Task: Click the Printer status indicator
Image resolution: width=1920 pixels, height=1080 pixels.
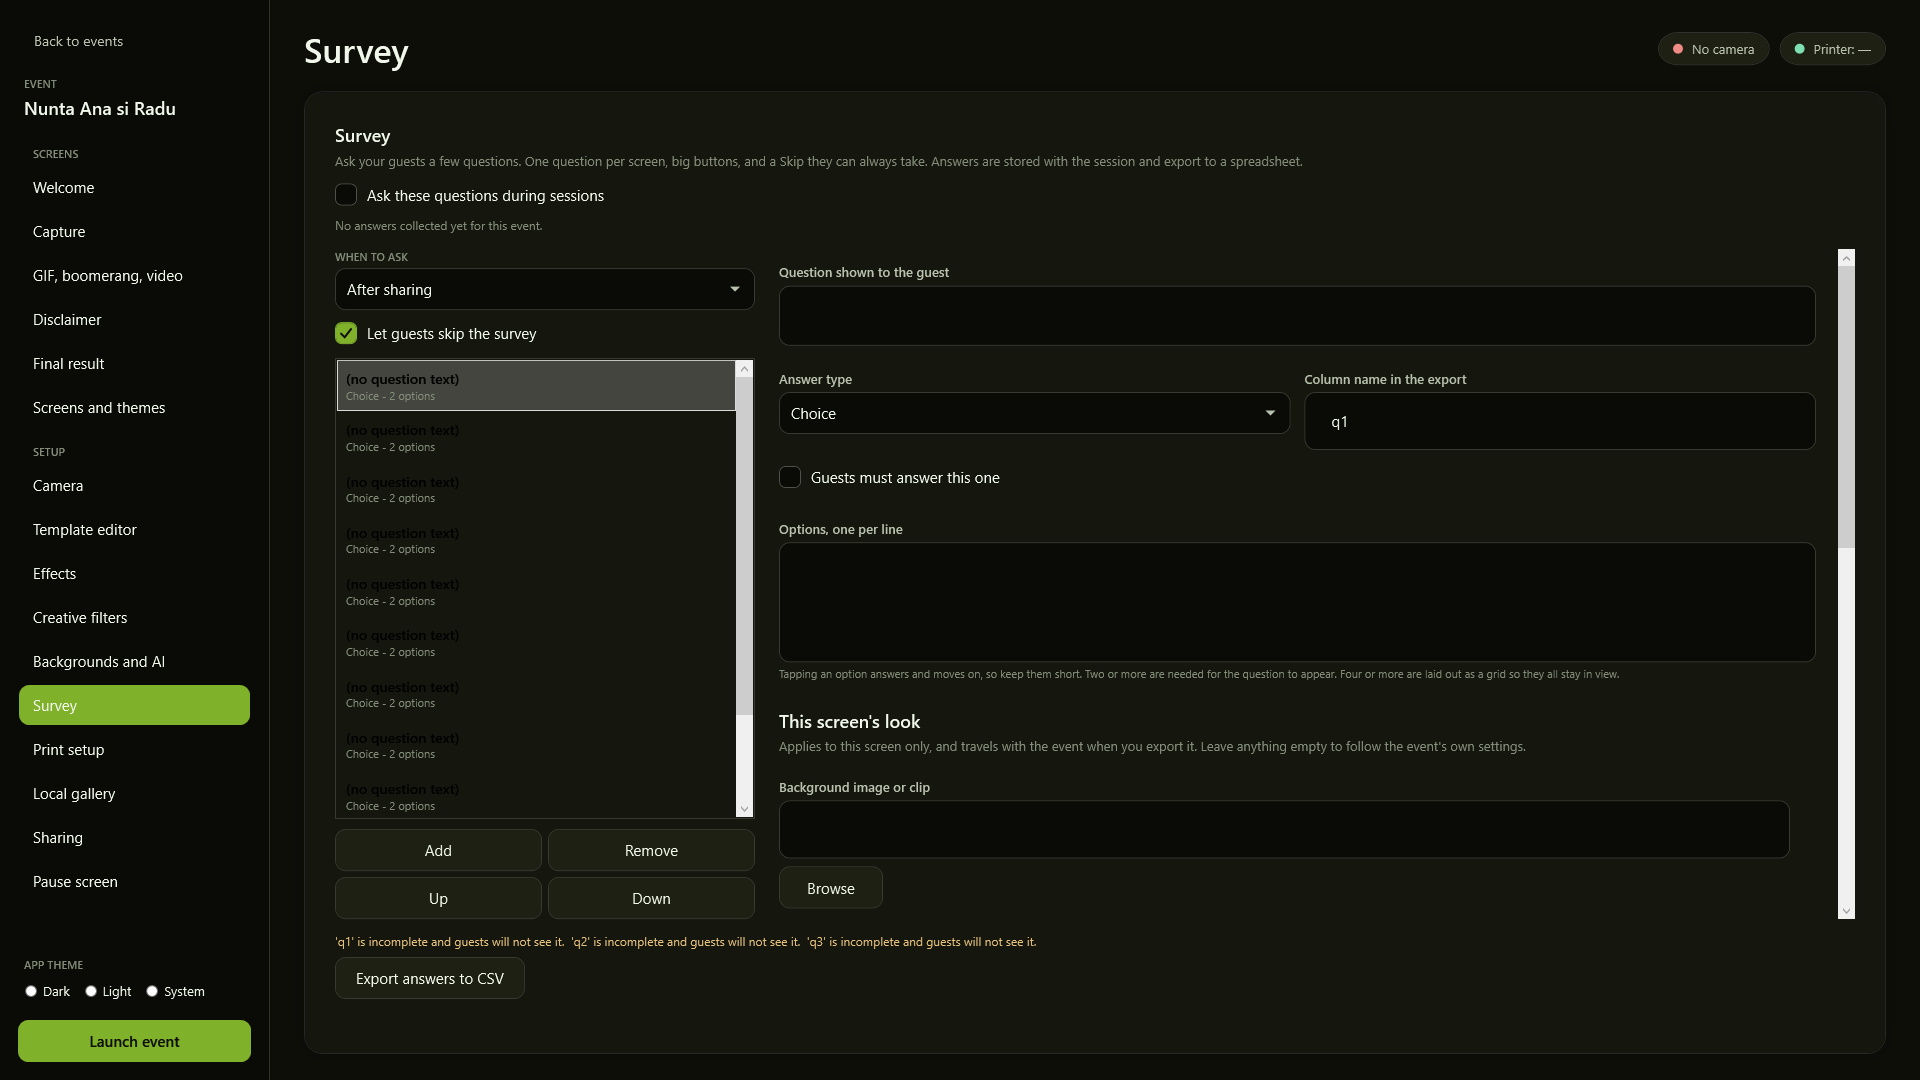Action: pyautogui.click(x=1832, y=49)
